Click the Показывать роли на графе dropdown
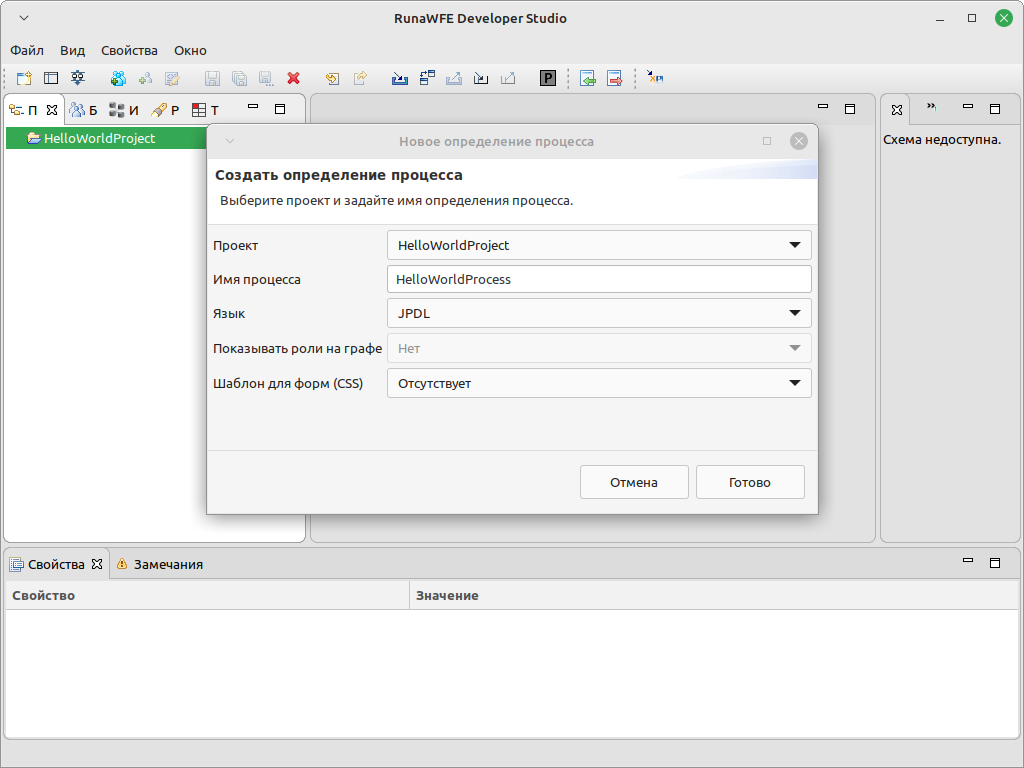 [x=599, y=348]
